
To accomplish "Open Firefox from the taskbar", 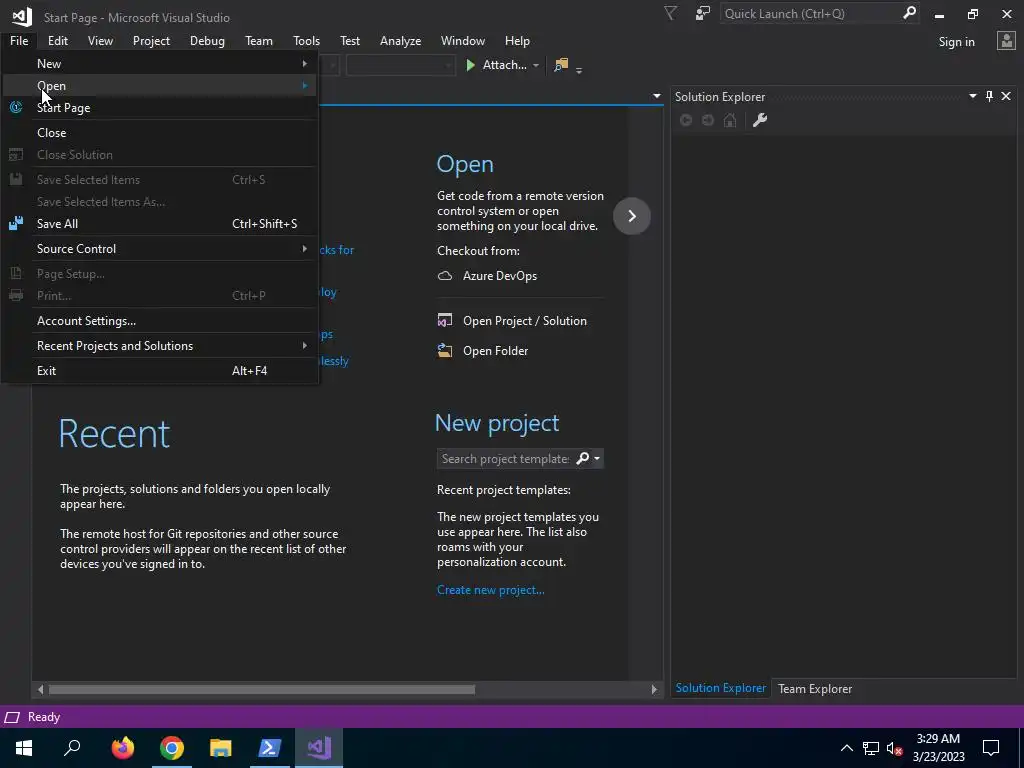I will point(122,748).
